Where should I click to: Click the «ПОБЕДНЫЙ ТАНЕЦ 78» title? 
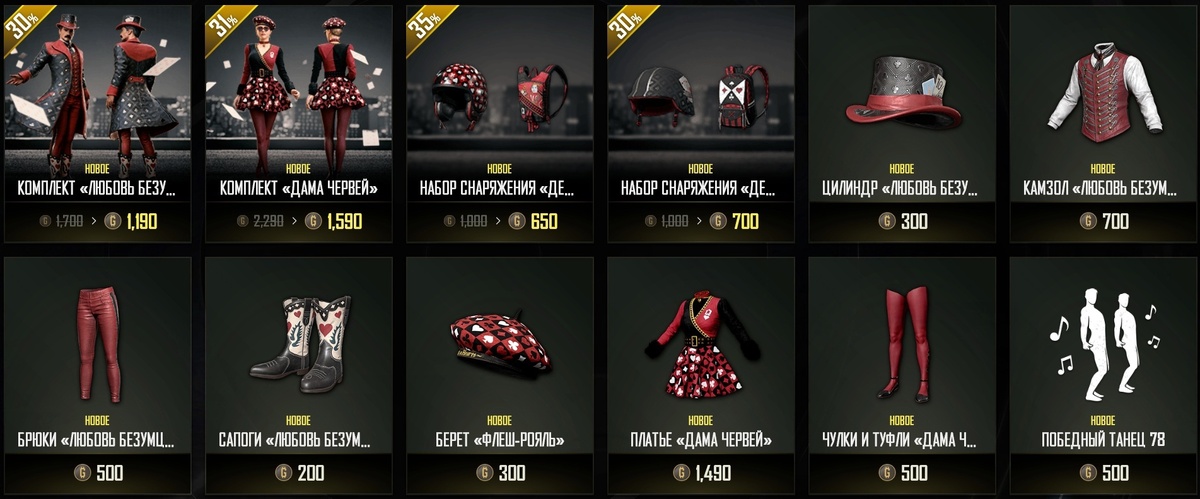[x=1103, y=440]
